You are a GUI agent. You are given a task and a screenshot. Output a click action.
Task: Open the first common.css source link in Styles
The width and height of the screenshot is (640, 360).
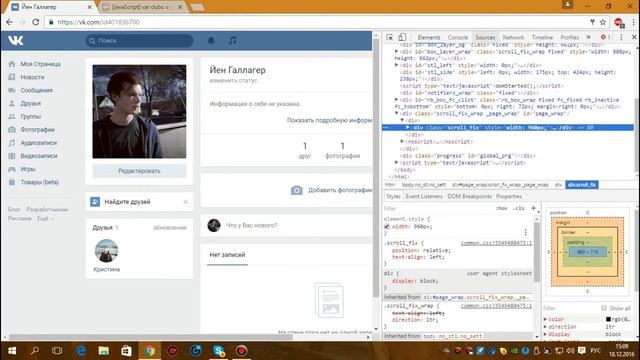pos(496,243)
